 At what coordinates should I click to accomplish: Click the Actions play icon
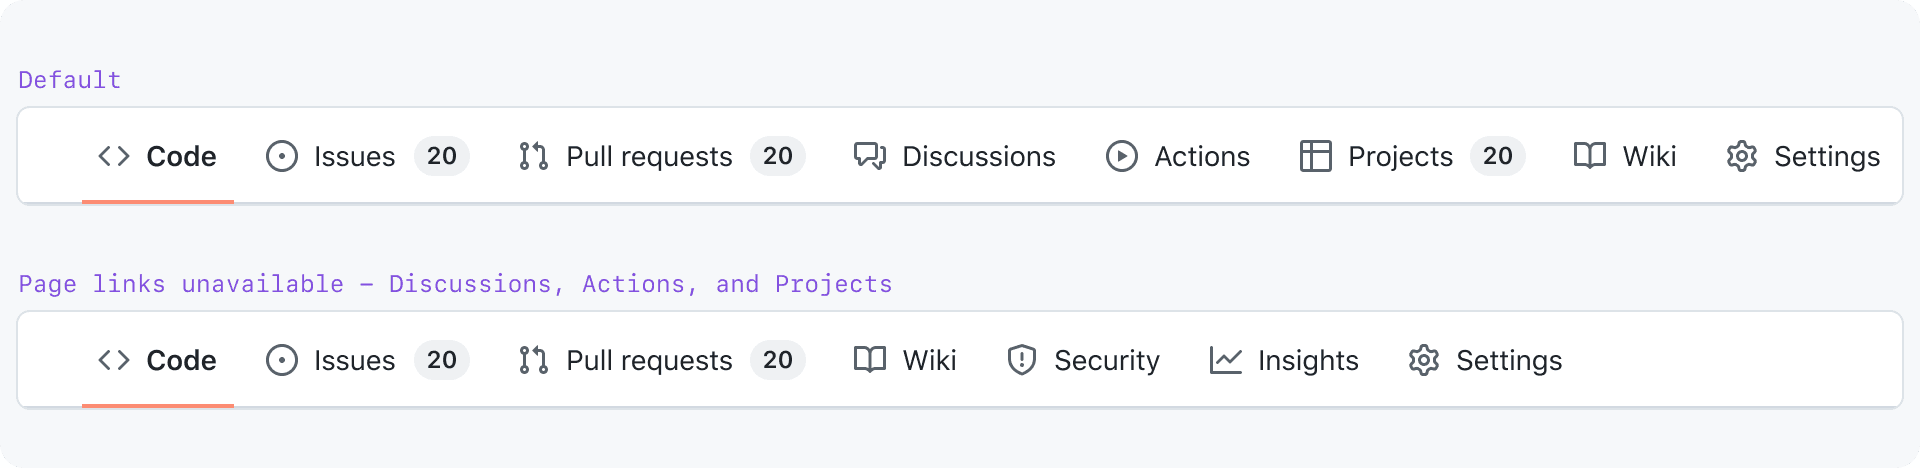click(x=1122, y=156)
